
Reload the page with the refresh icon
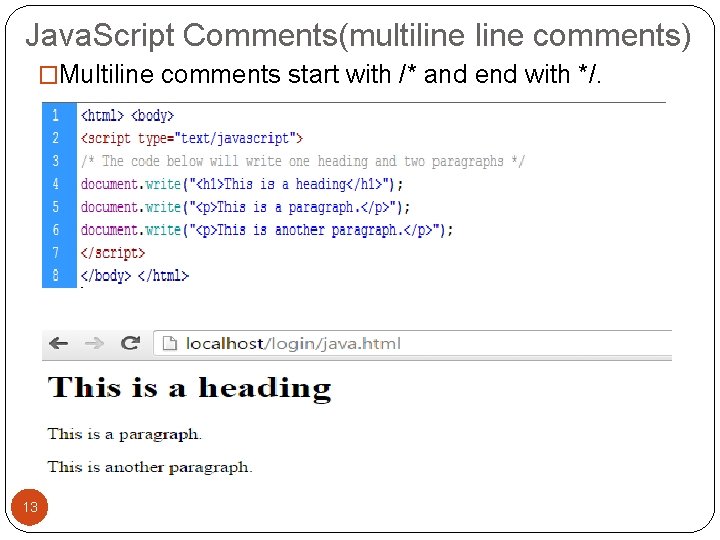coord(130,343)
